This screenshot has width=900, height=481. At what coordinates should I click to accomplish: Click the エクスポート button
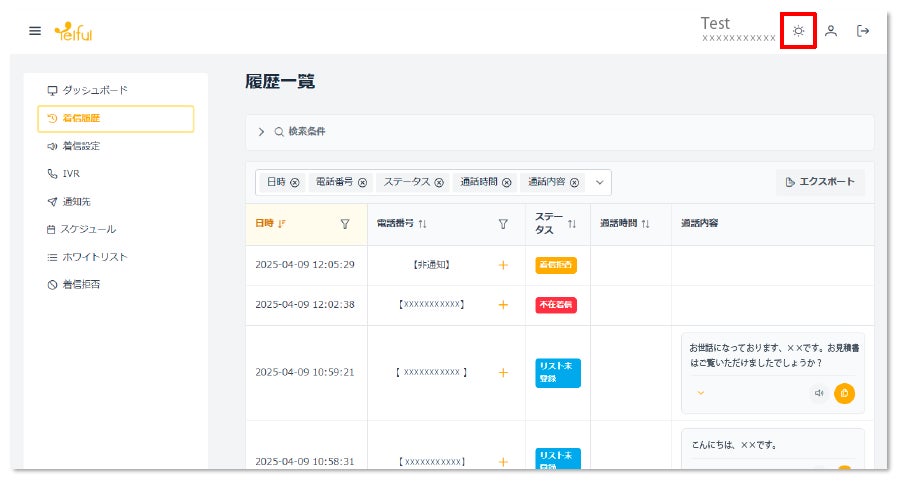coord(820,182)
